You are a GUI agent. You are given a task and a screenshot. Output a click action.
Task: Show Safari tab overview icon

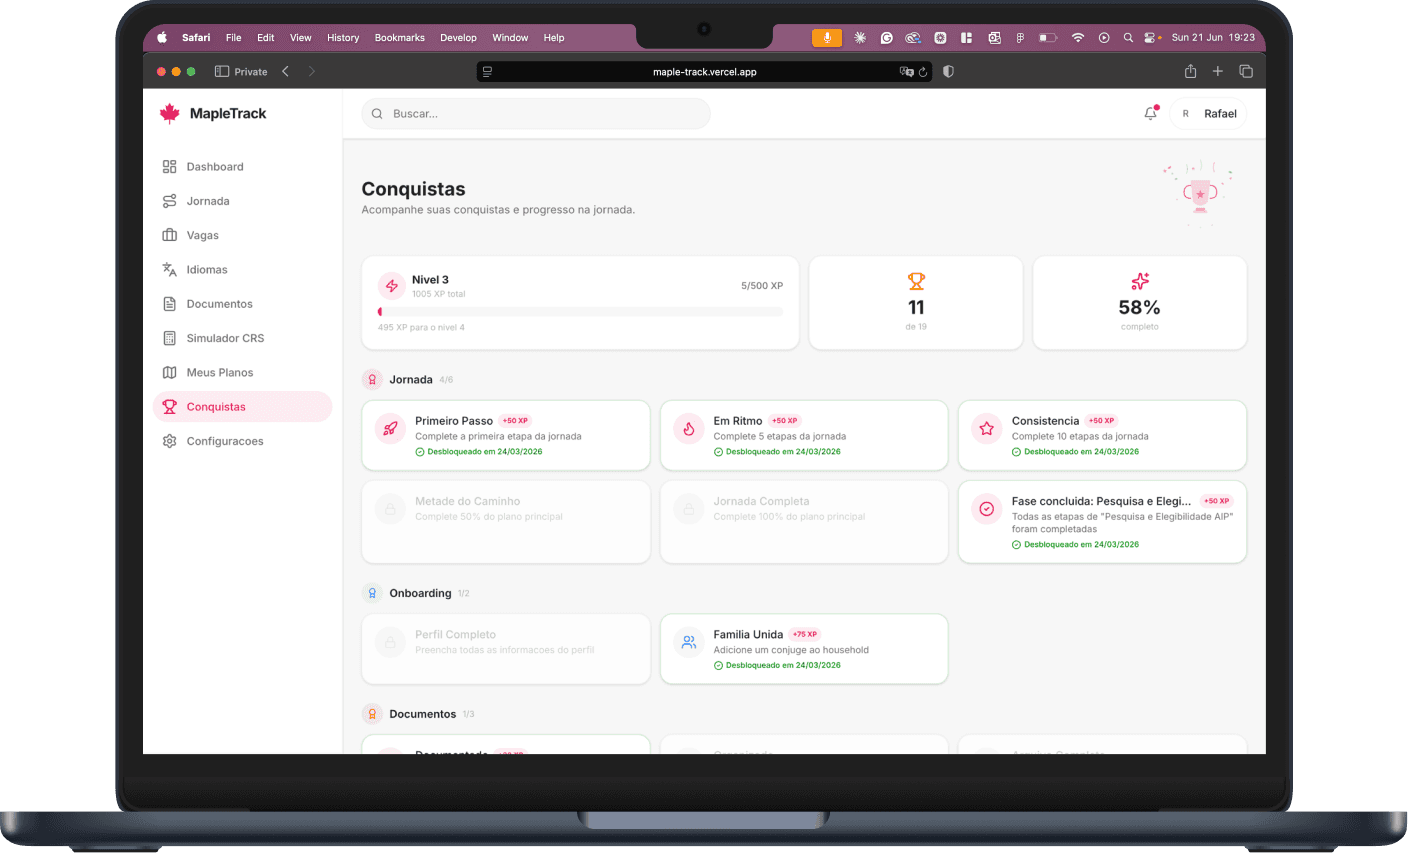pyautogui.click(x=1246, y=71)
